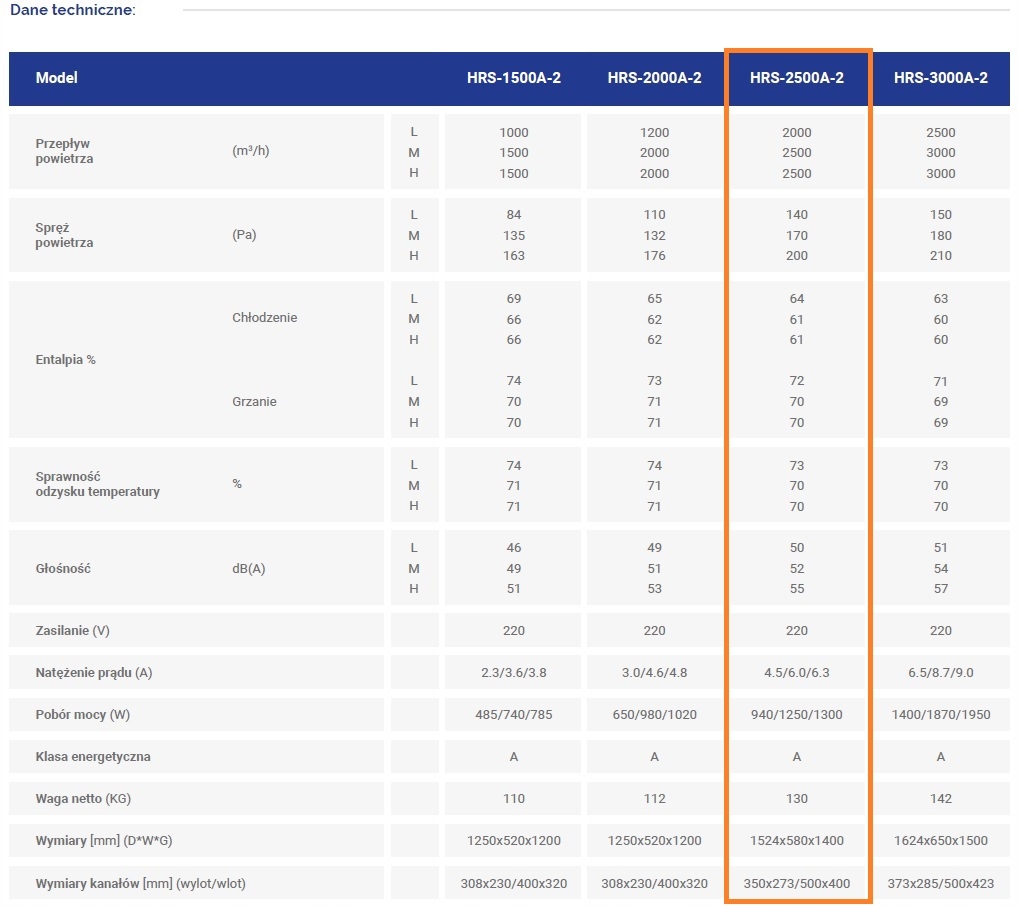Image resolution: width=1019 pixels, height=907 pixels.
Task: Click the 650/980/1020 power value
Action: tap(654, 715)
